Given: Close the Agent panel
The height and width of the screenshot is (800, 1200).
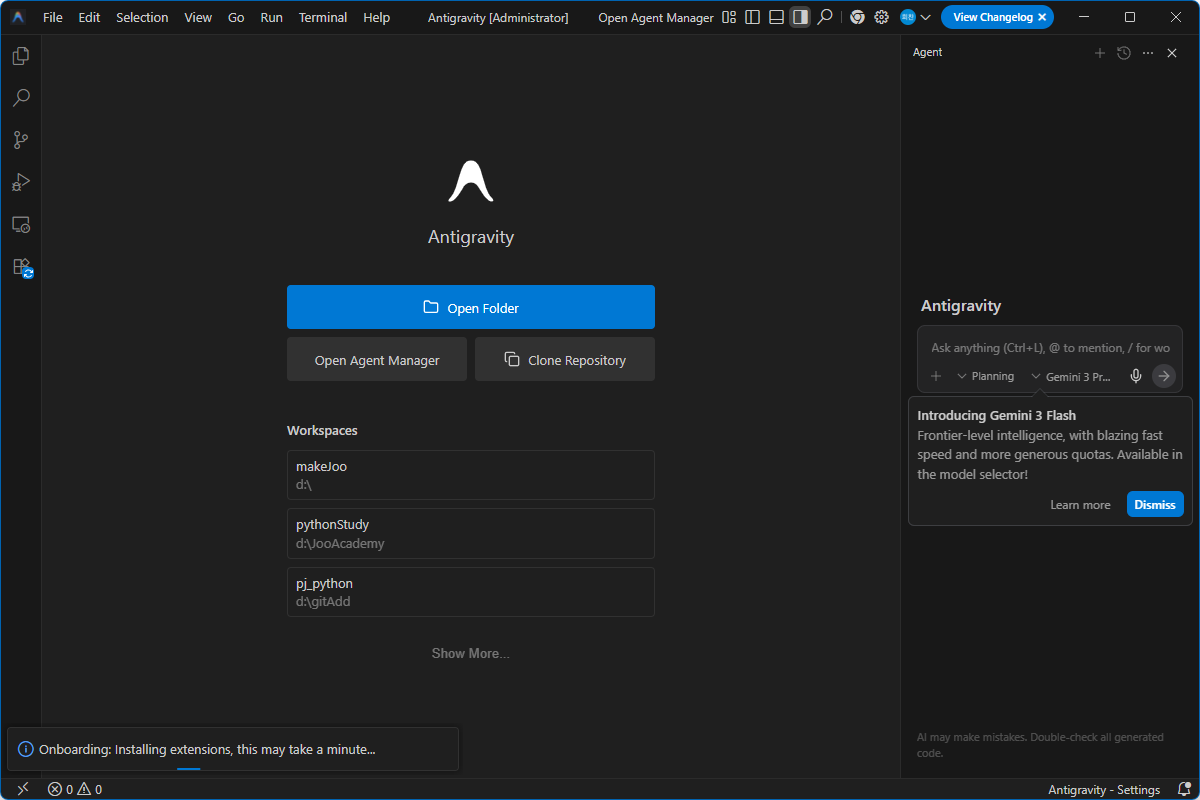Looking at the screenshot, I should pyautogui.click(x=1172, y=53).
